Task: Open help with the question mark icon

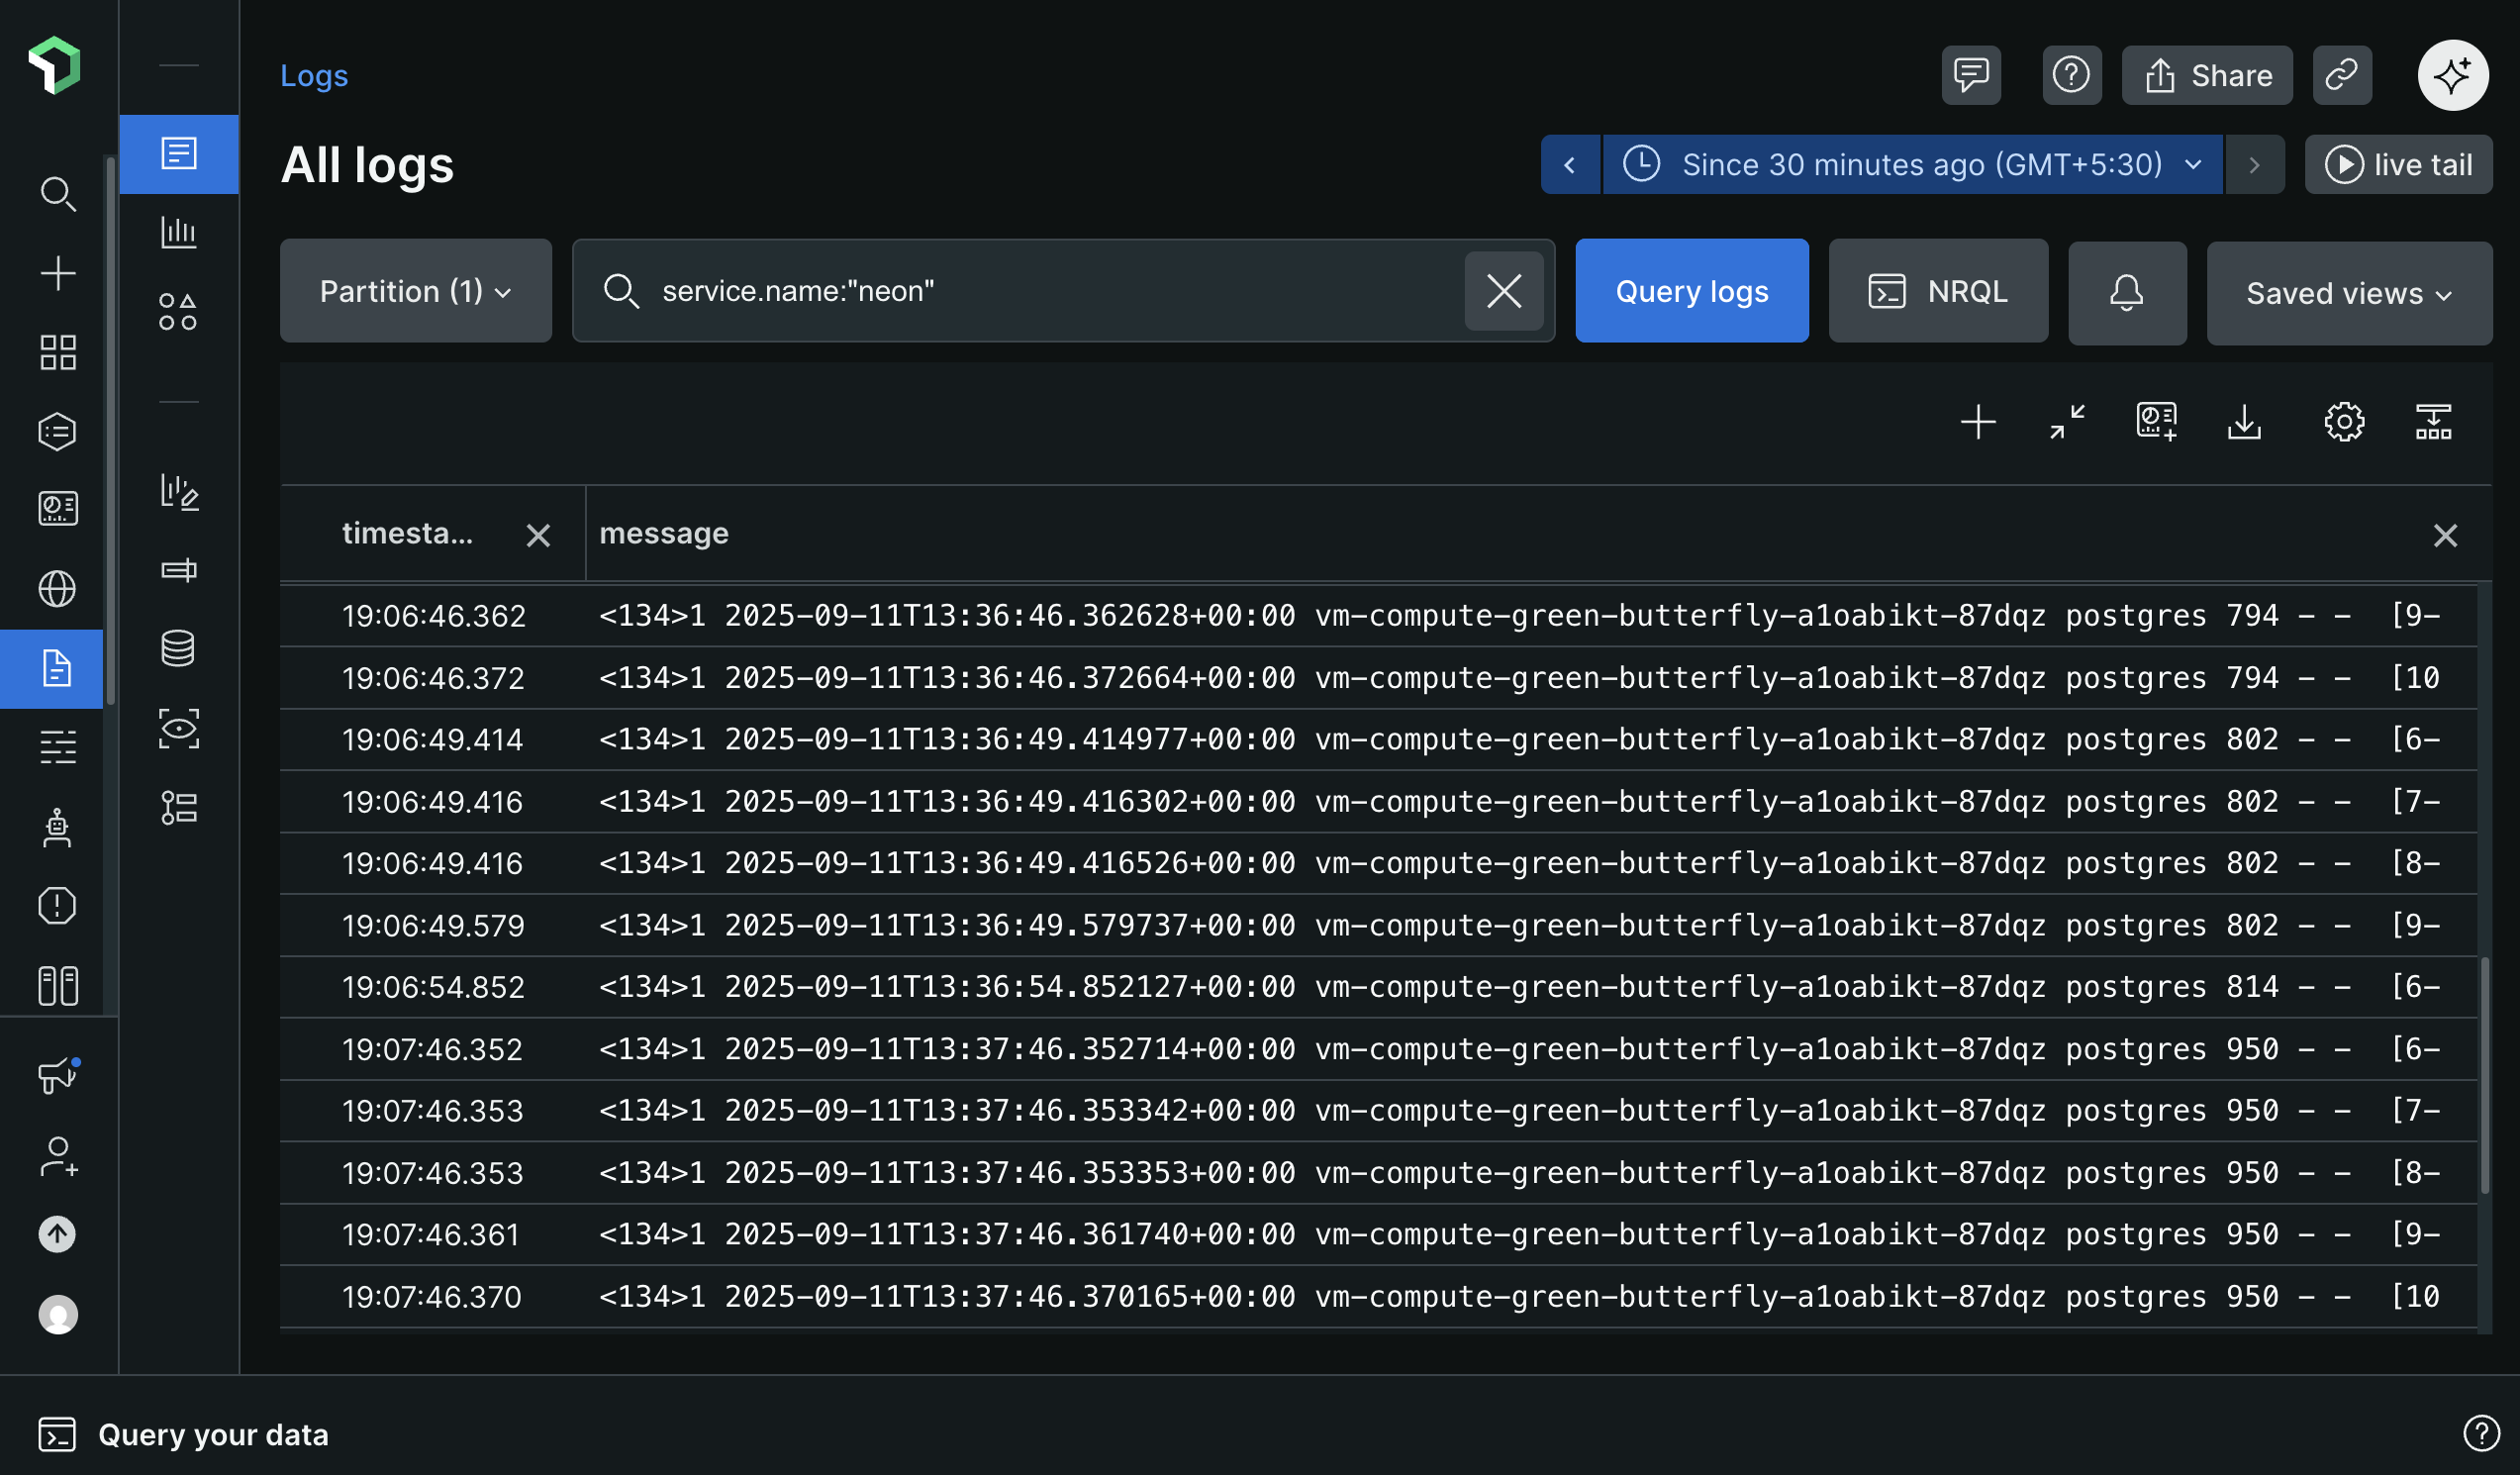Action: click(x=2071, y=75)
